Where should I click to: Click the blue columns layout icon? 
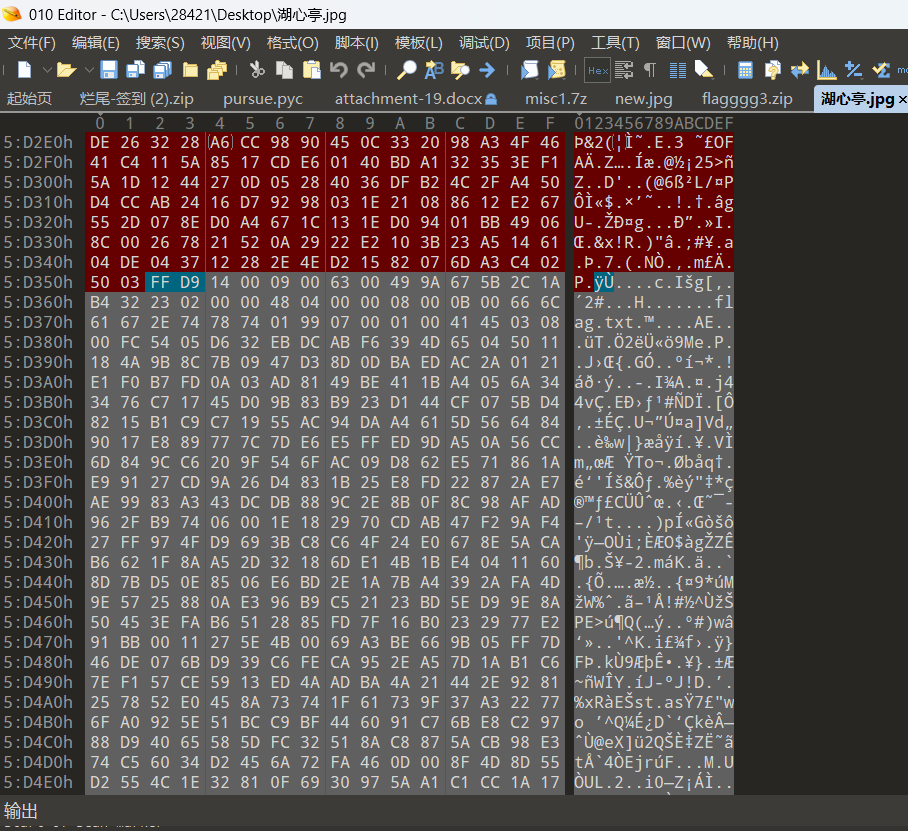pyautogui.click(x=678, y=70)
